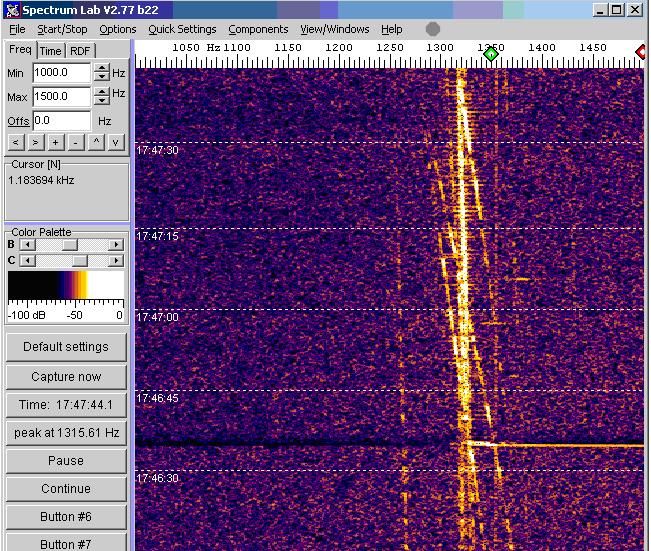Decrease Max frequency with spinner down arrow

(x=101, y=101)
